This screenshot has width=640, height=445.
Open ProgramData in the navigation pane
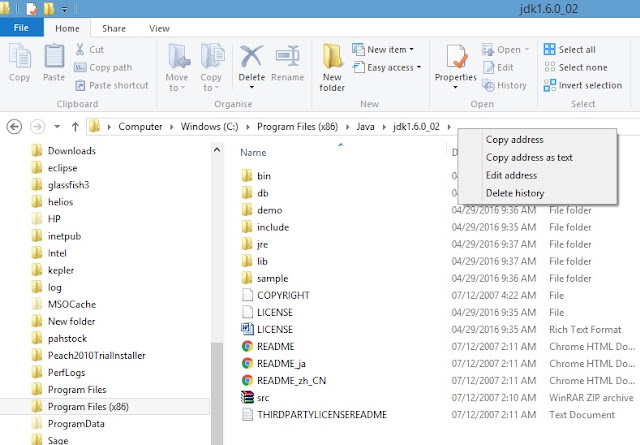[x=76, y=424]
